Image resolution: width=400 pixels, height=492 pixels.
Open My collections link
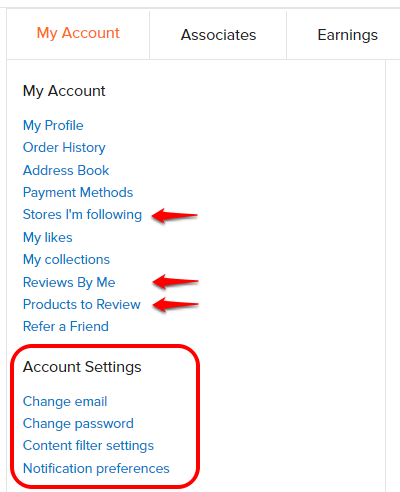[66, 260]
